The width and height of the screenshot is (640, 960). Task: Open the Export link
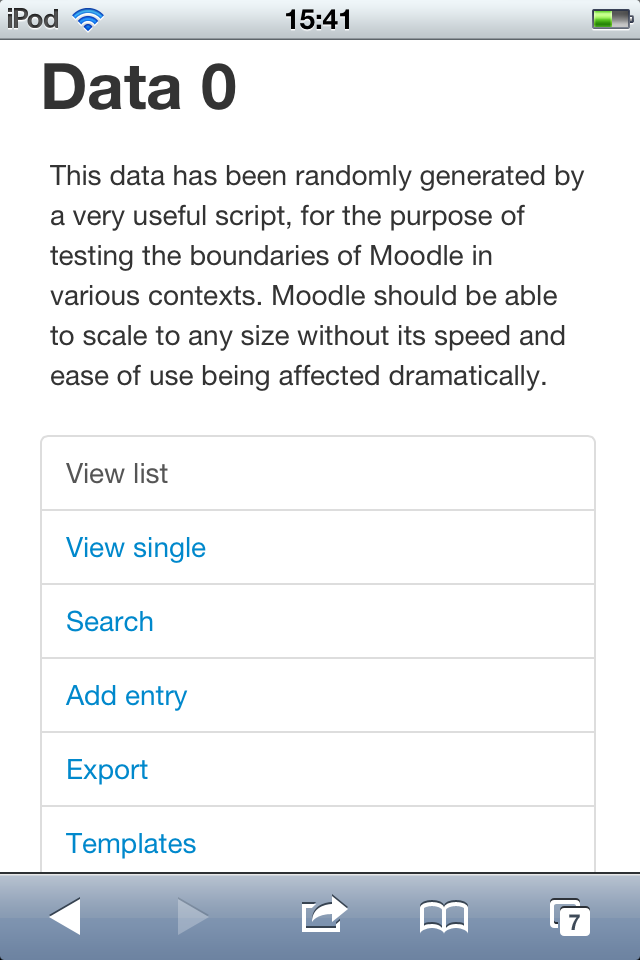[107, 770]
